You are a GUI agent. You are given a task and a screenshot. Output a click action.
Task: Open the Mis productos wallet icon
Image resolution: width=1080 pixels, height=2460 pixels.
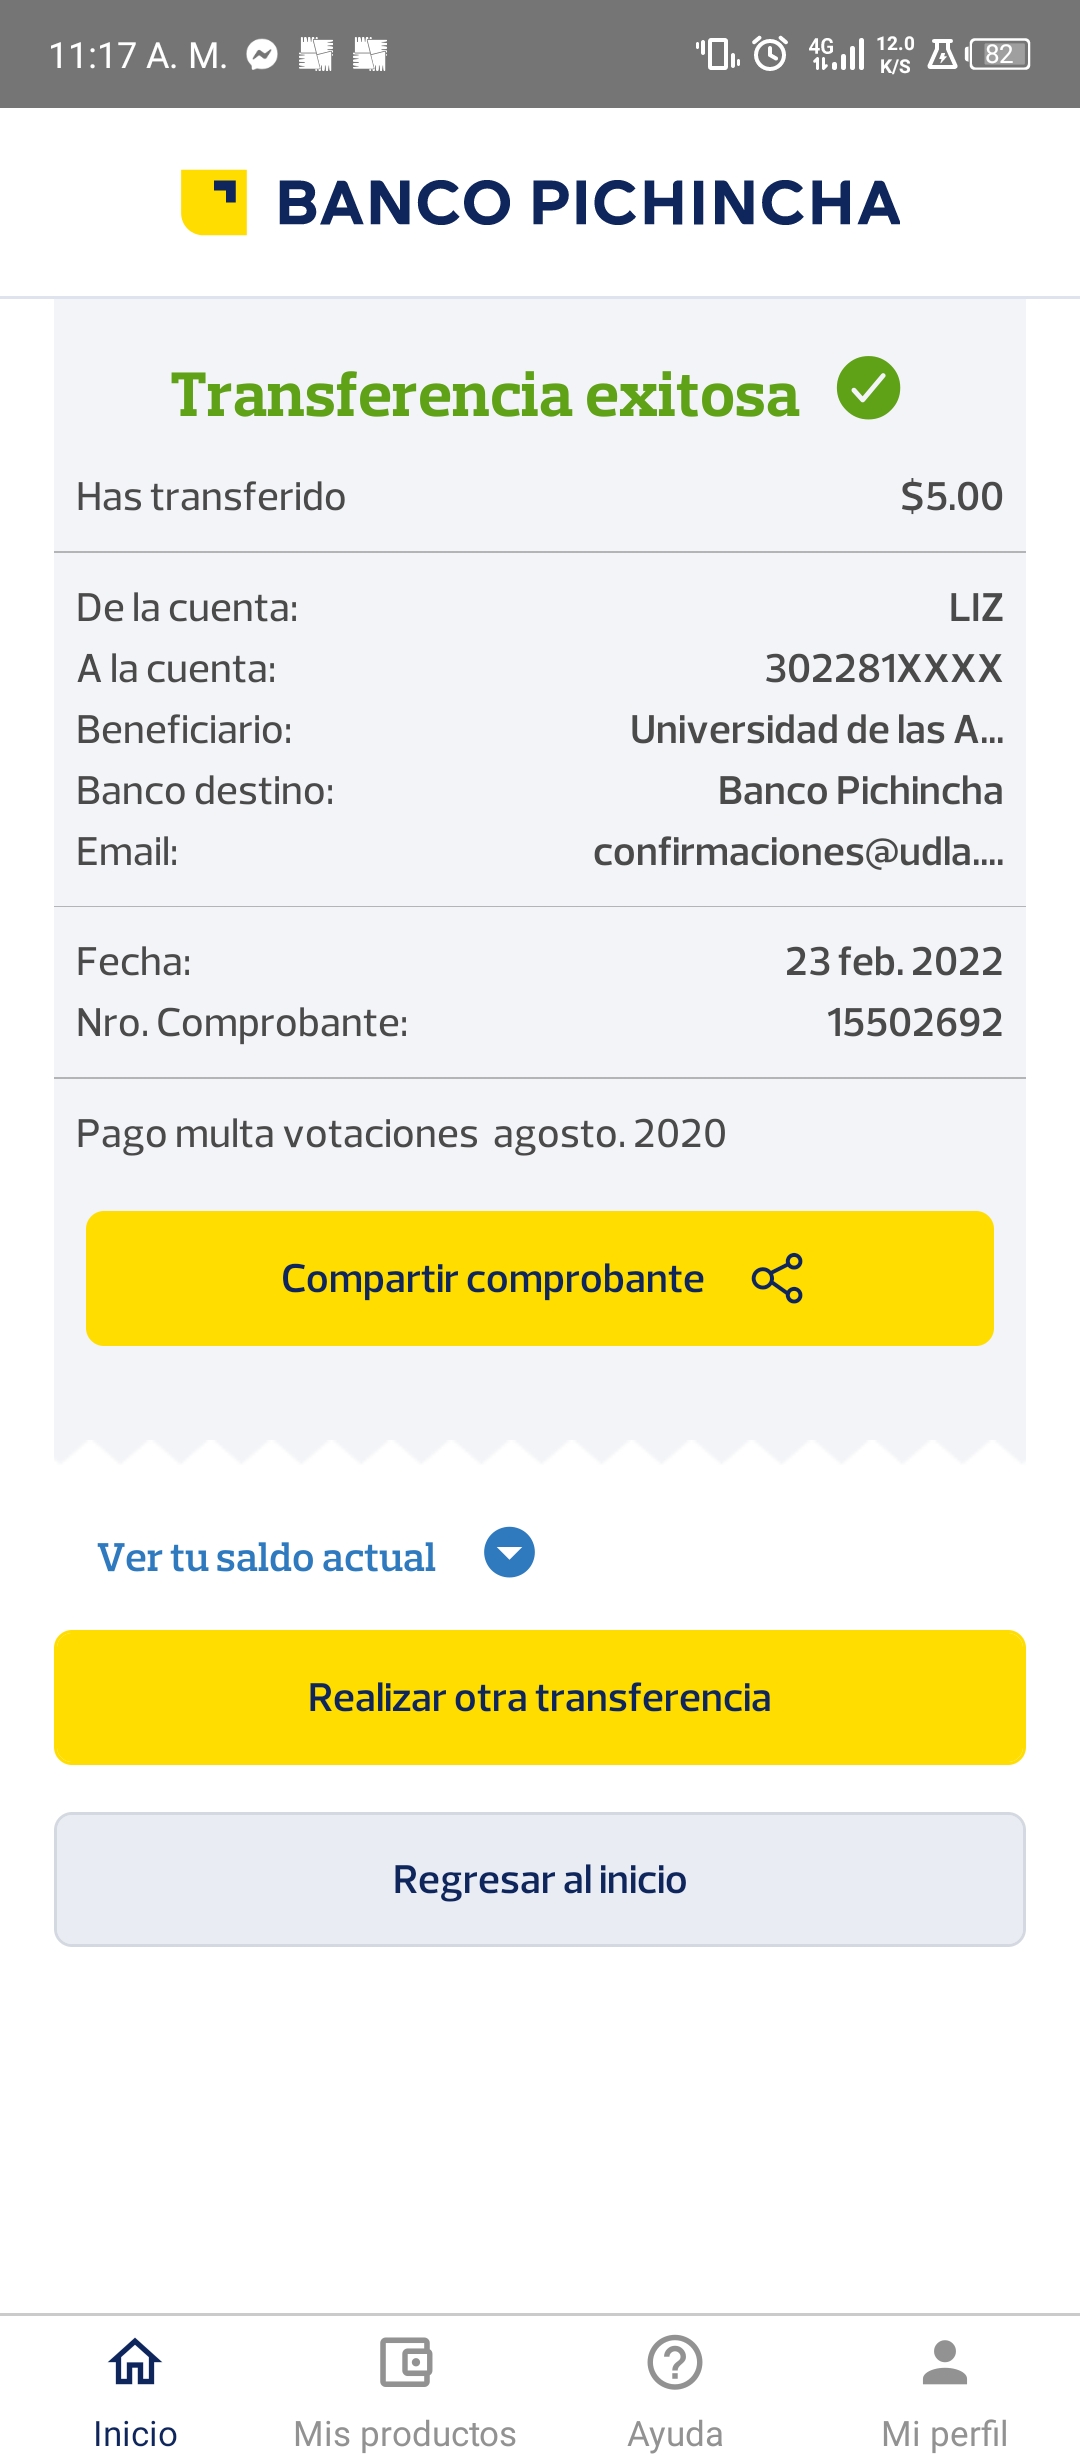[x=405, y=2363]
